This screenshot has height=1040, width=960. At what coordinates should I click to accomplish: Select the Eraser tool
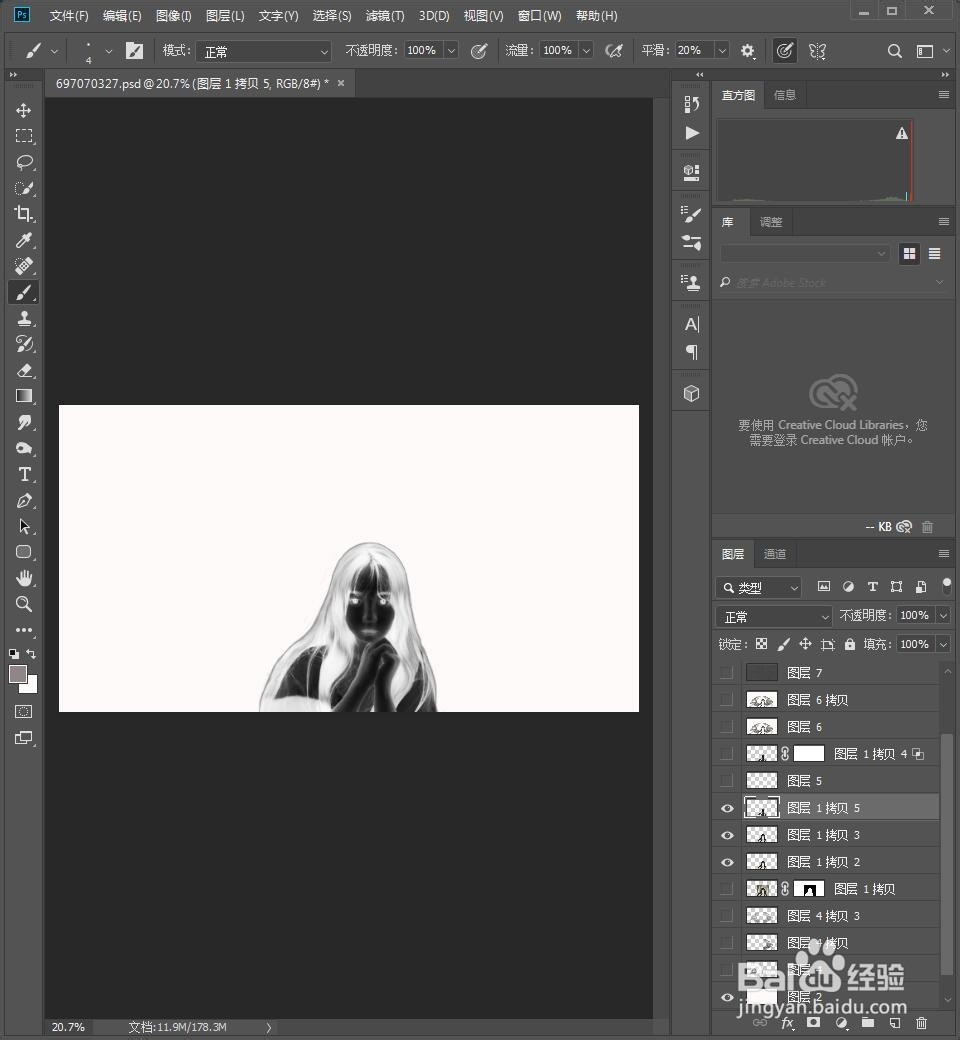pos(24,370)
